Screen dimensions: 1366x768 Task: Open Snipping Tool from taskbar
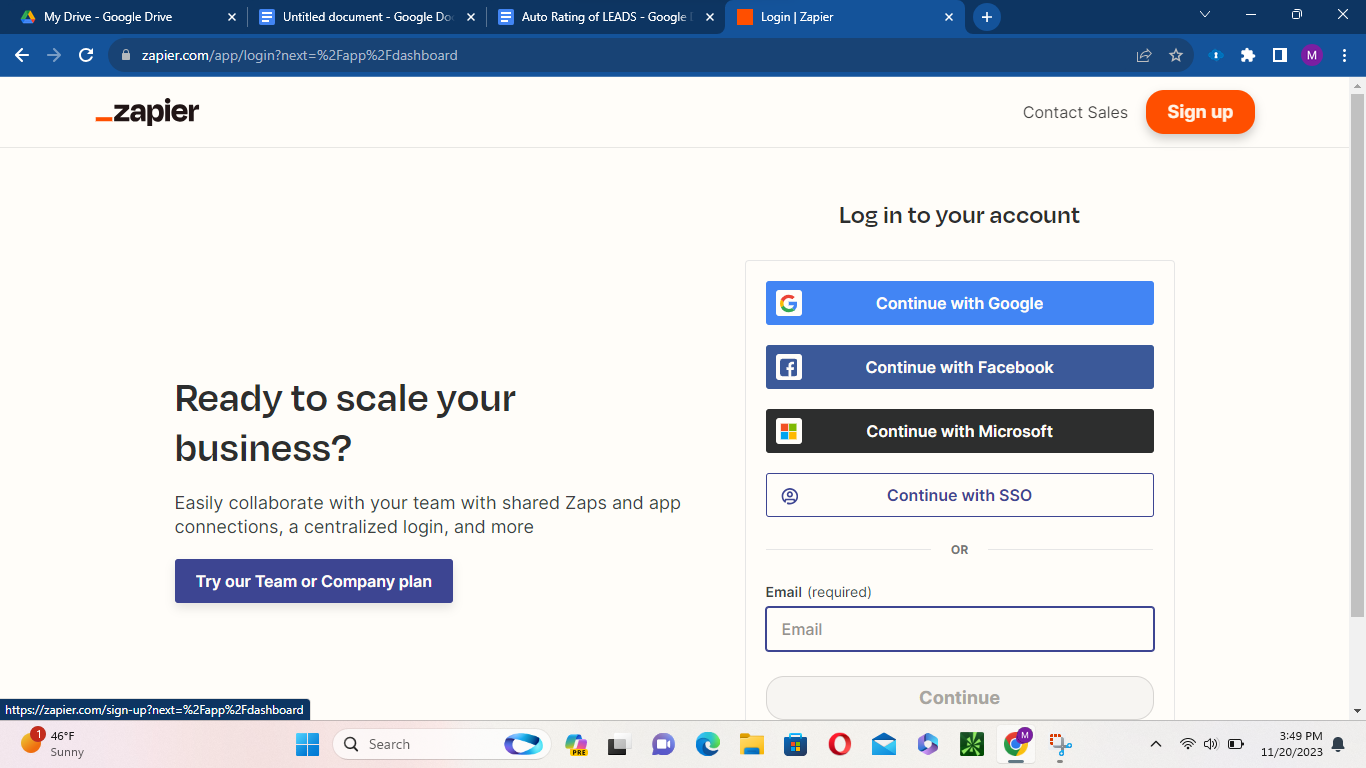1060,744
